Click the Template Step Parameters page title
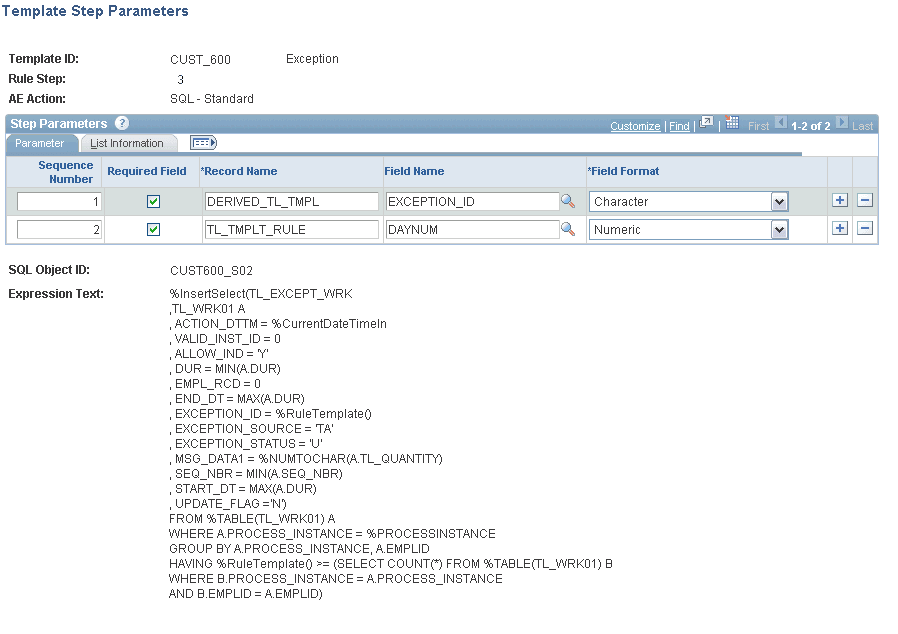 [x=95, y=11]
